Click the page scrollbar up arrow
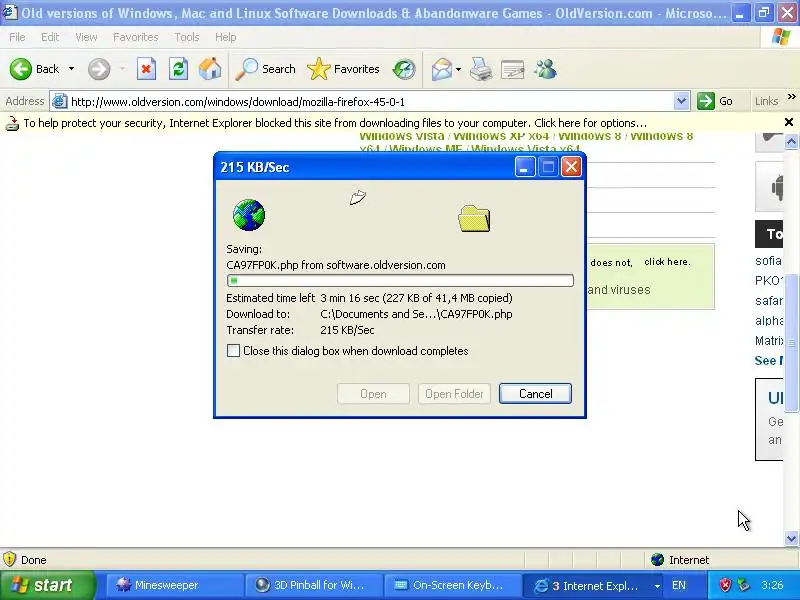 coord(791,140)
